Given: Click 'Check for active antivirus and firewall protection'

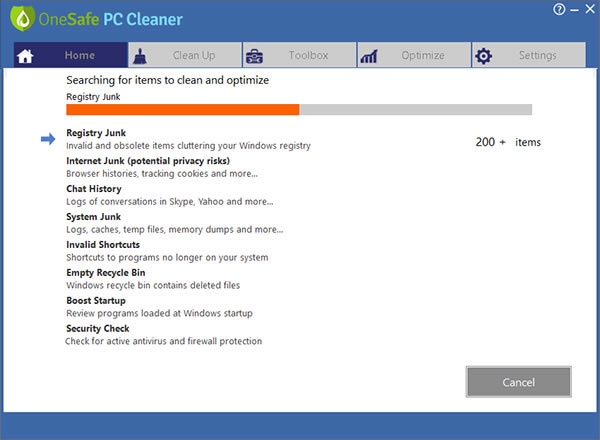Looking at the screenshot, I should click(163, 341).
